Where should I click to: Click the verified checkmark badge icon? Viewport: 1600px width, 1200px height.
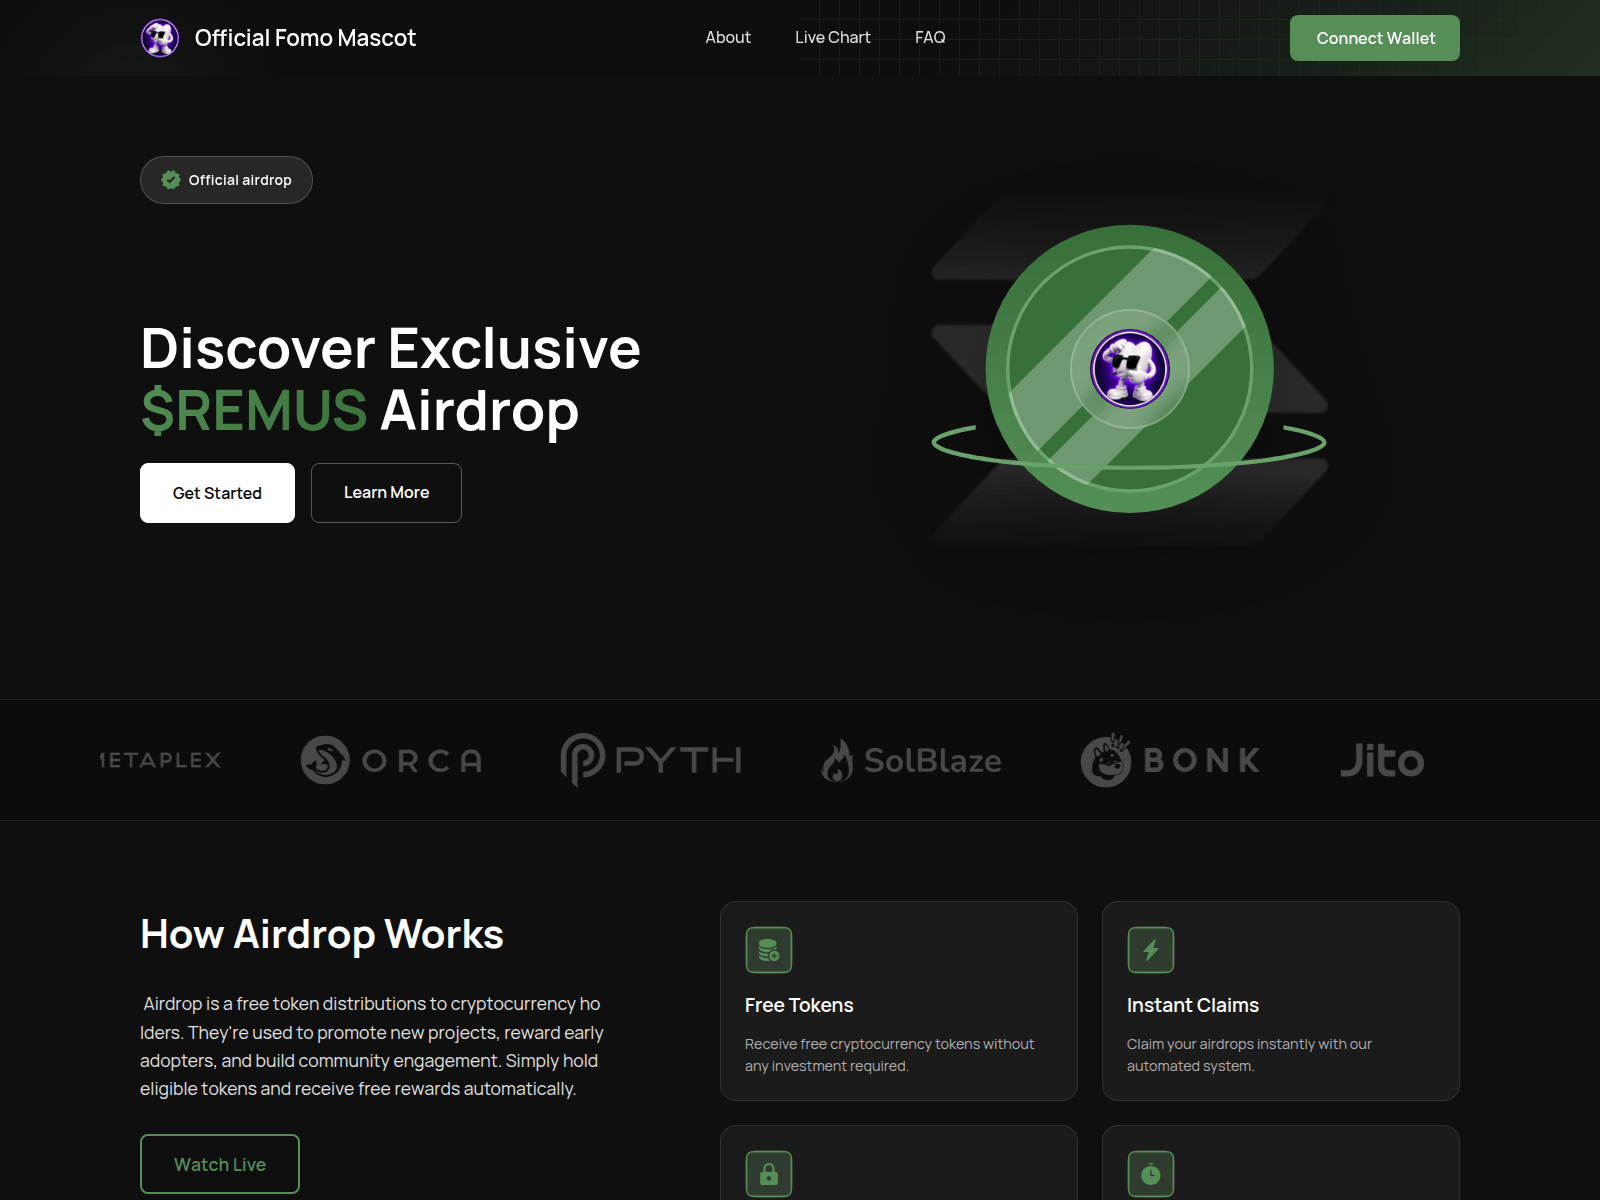(x=171, y=180)
